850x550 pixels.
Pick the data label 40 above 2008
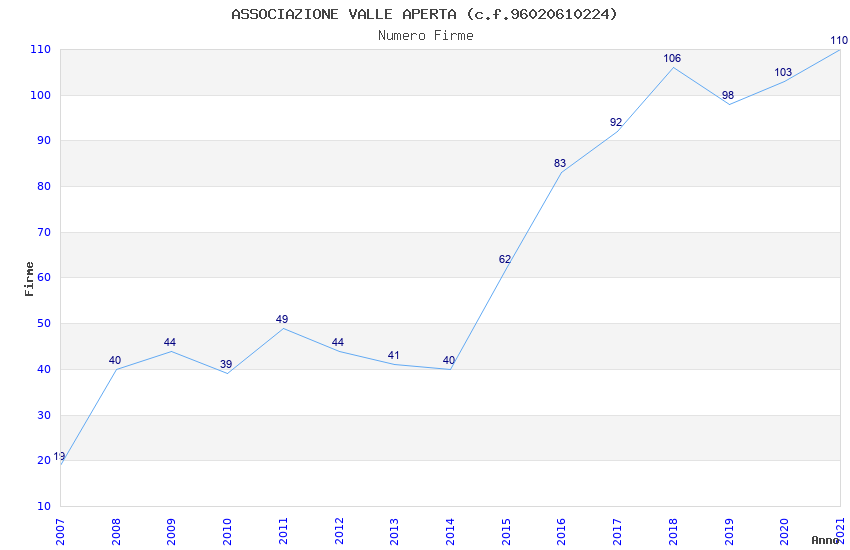(x=115, y=360)
